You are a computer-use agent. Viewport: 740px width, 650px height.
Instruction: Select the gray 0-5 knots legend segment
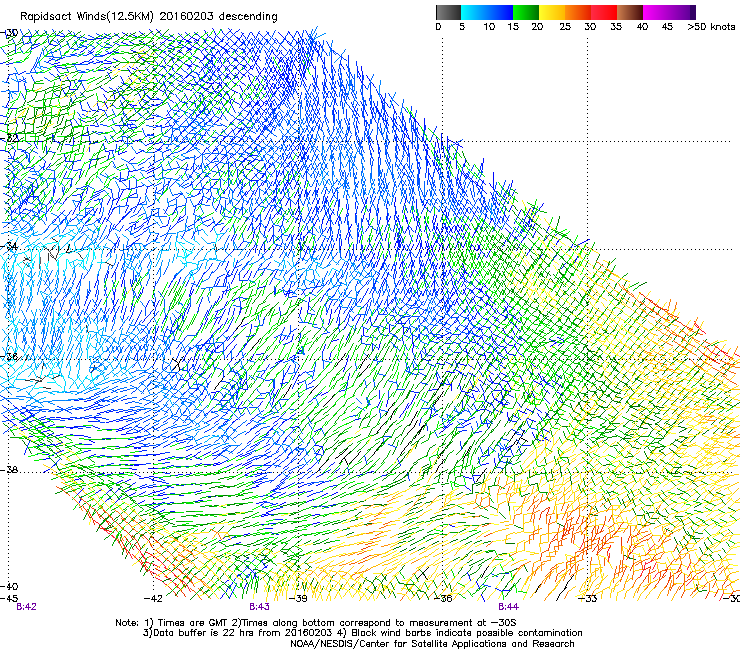click(x=448, y=12)
